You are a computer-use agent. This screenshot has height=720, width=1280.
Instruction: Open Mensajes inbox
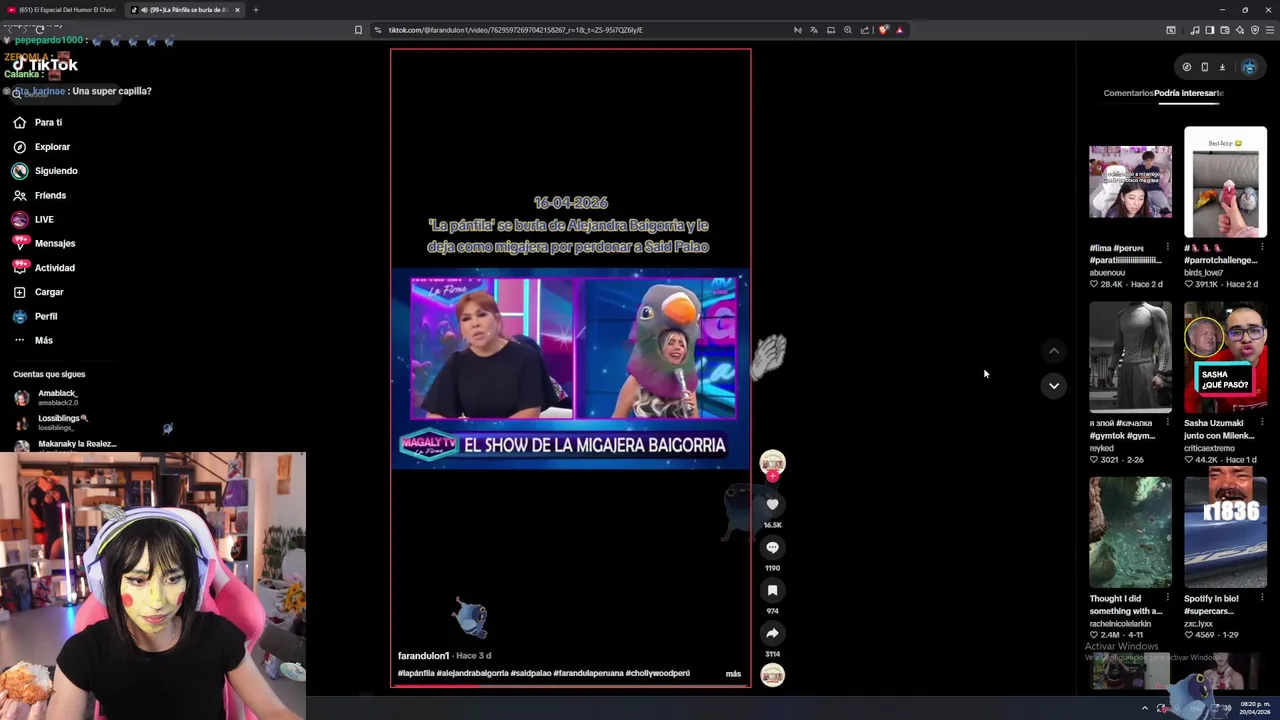click(x=44, y=243)
